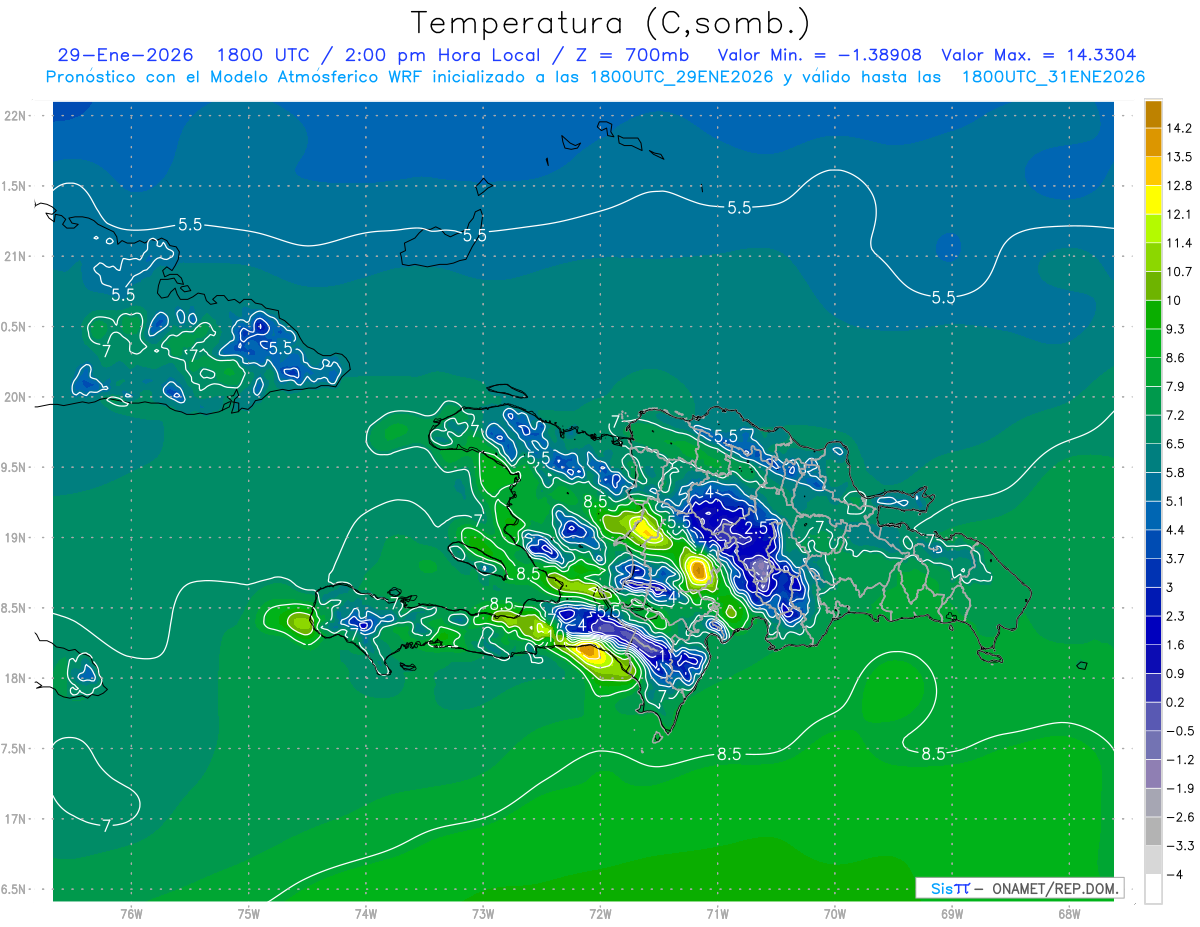The width and height of the screenshot is (1200, 927).
Task: Select the date text '29-Ene-2026'
Action: [x=124, y=55]
